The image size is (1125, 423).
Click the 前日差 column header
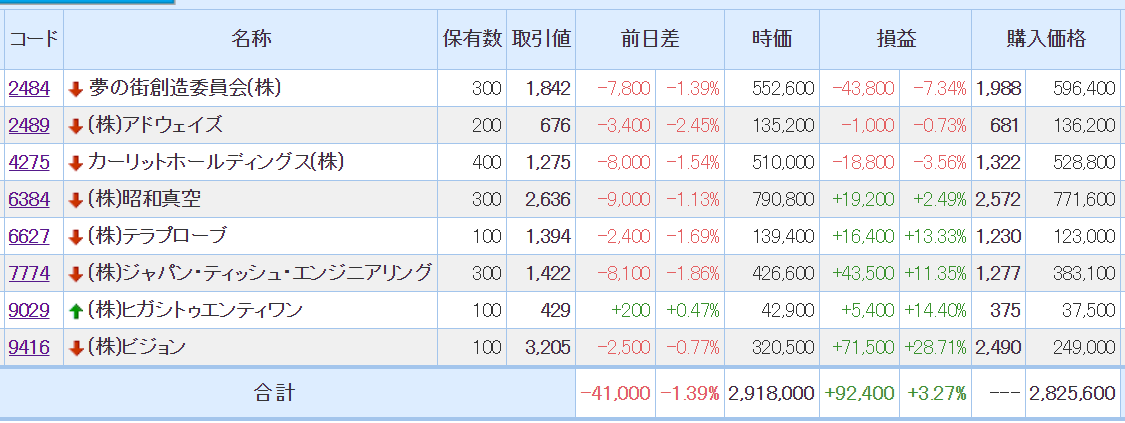coord(650,39)
